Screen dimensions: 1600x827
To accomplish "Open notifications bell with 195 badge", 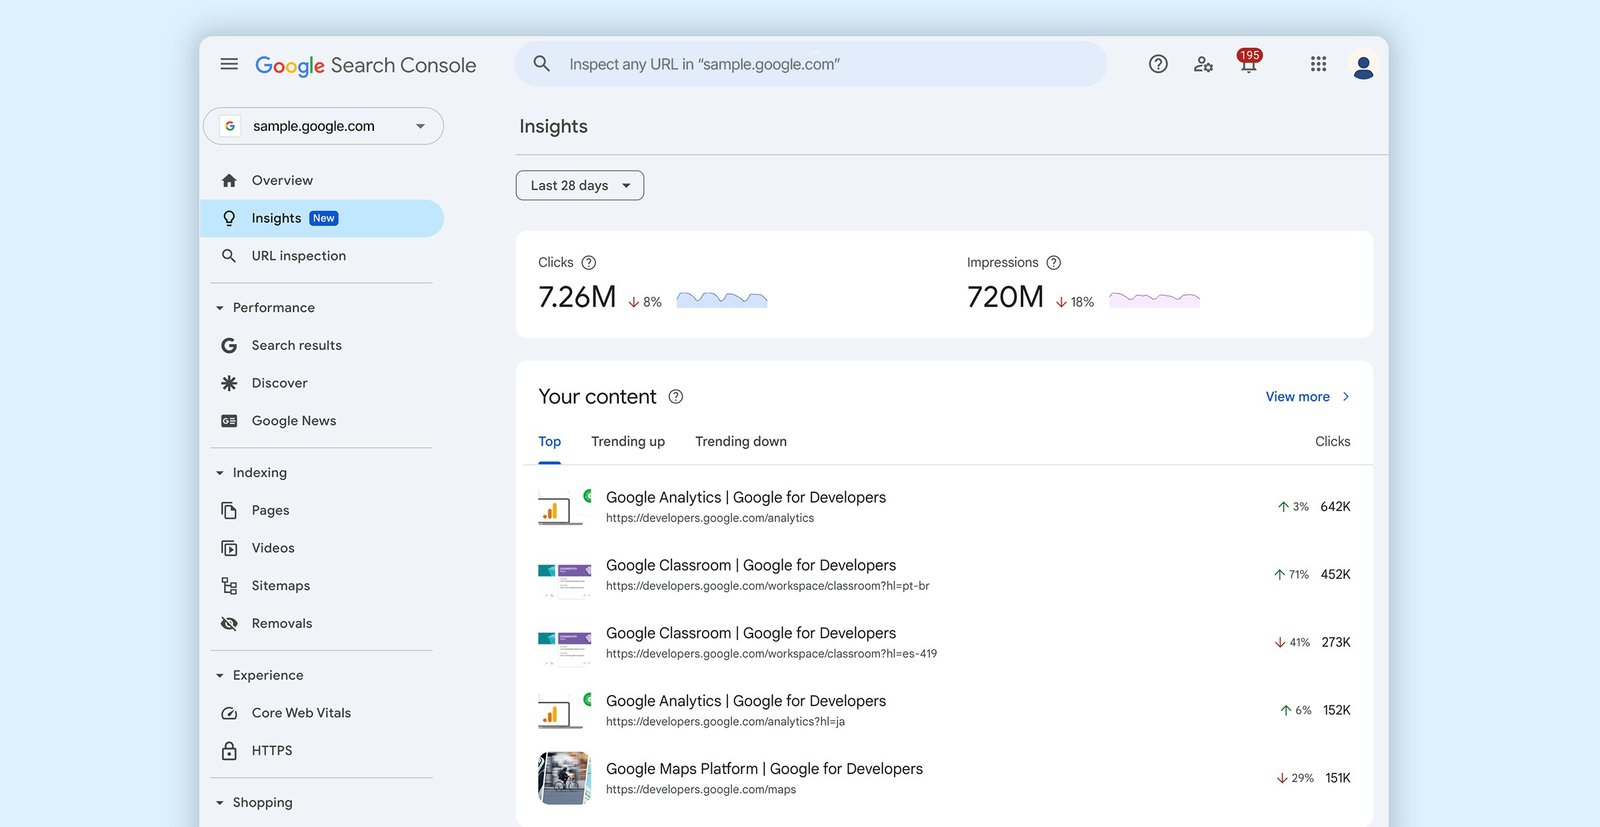I will point(1249,63).
